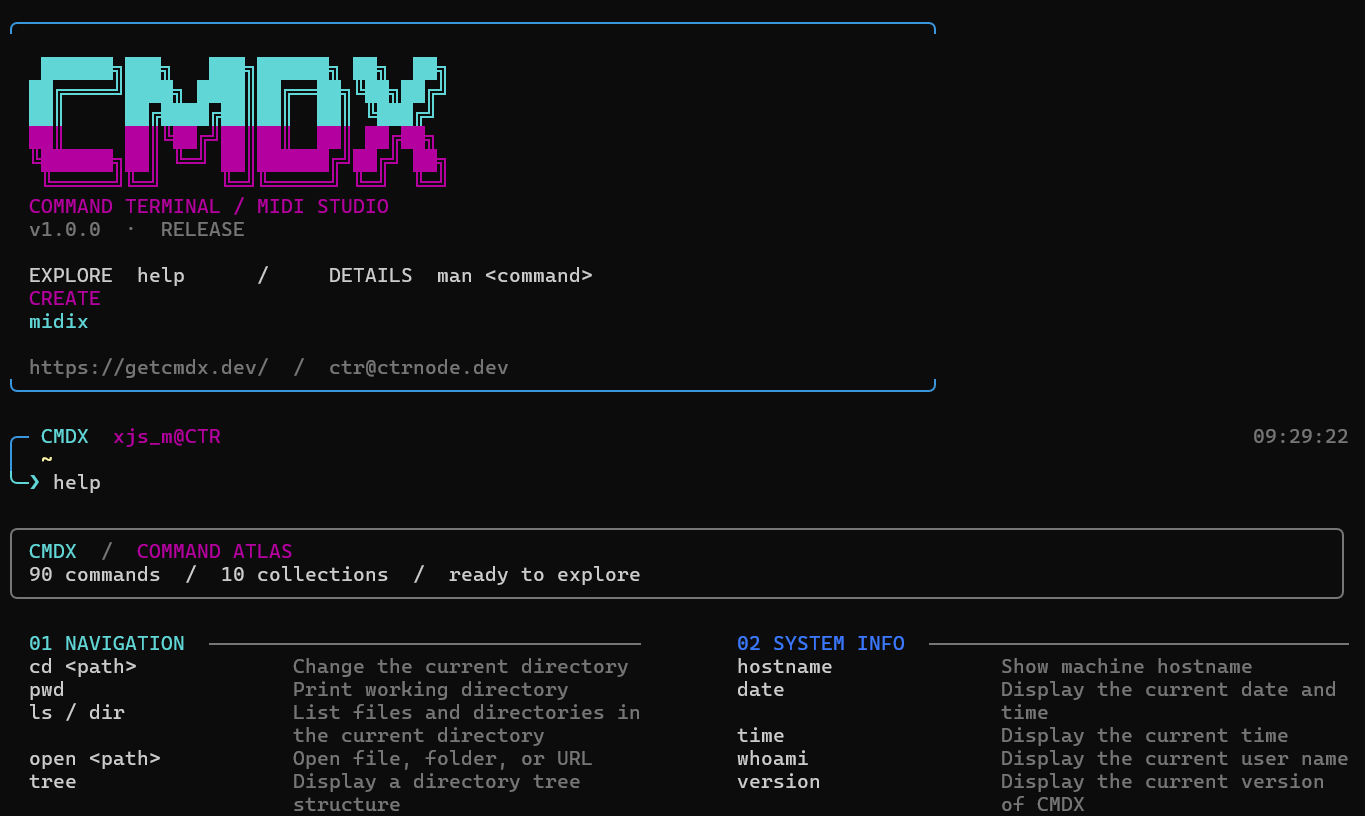Click the prompt chevron arrow icon
This screenshot has width=1365, height=816.
(x=35, y=482)
